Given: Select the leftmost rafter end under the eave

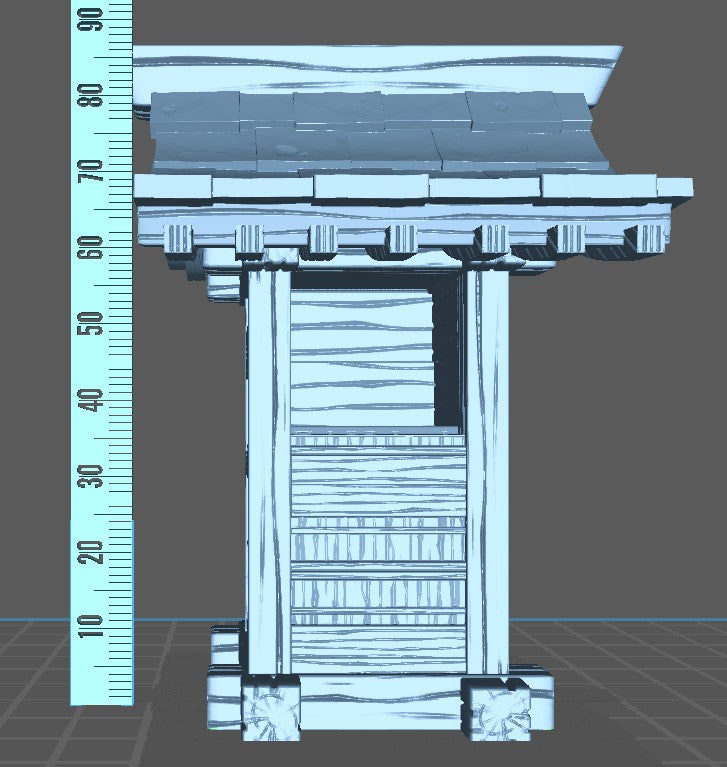Looking at the screenshot, I should click(177, 239).
